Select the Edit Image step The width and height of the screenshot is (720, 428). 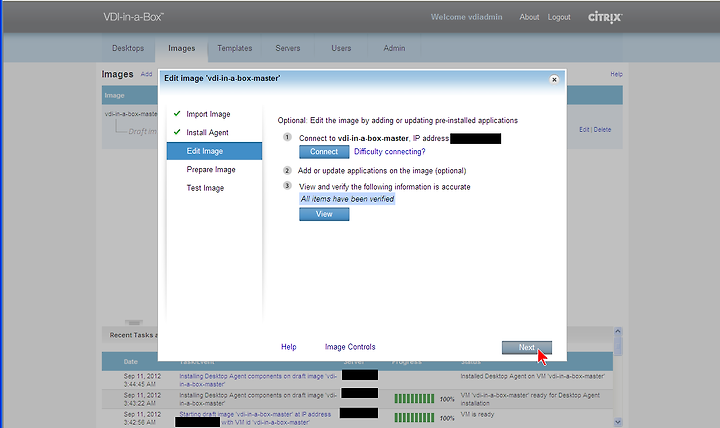tap(214, 151)
